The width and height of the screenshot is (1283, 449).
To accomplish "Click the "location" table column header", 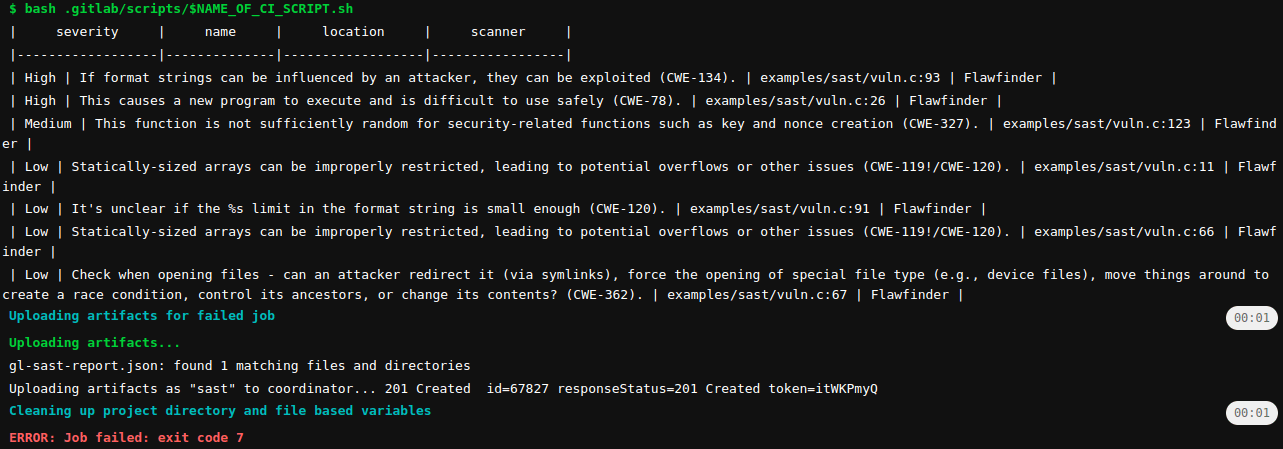I will click(x=353, y=33).
